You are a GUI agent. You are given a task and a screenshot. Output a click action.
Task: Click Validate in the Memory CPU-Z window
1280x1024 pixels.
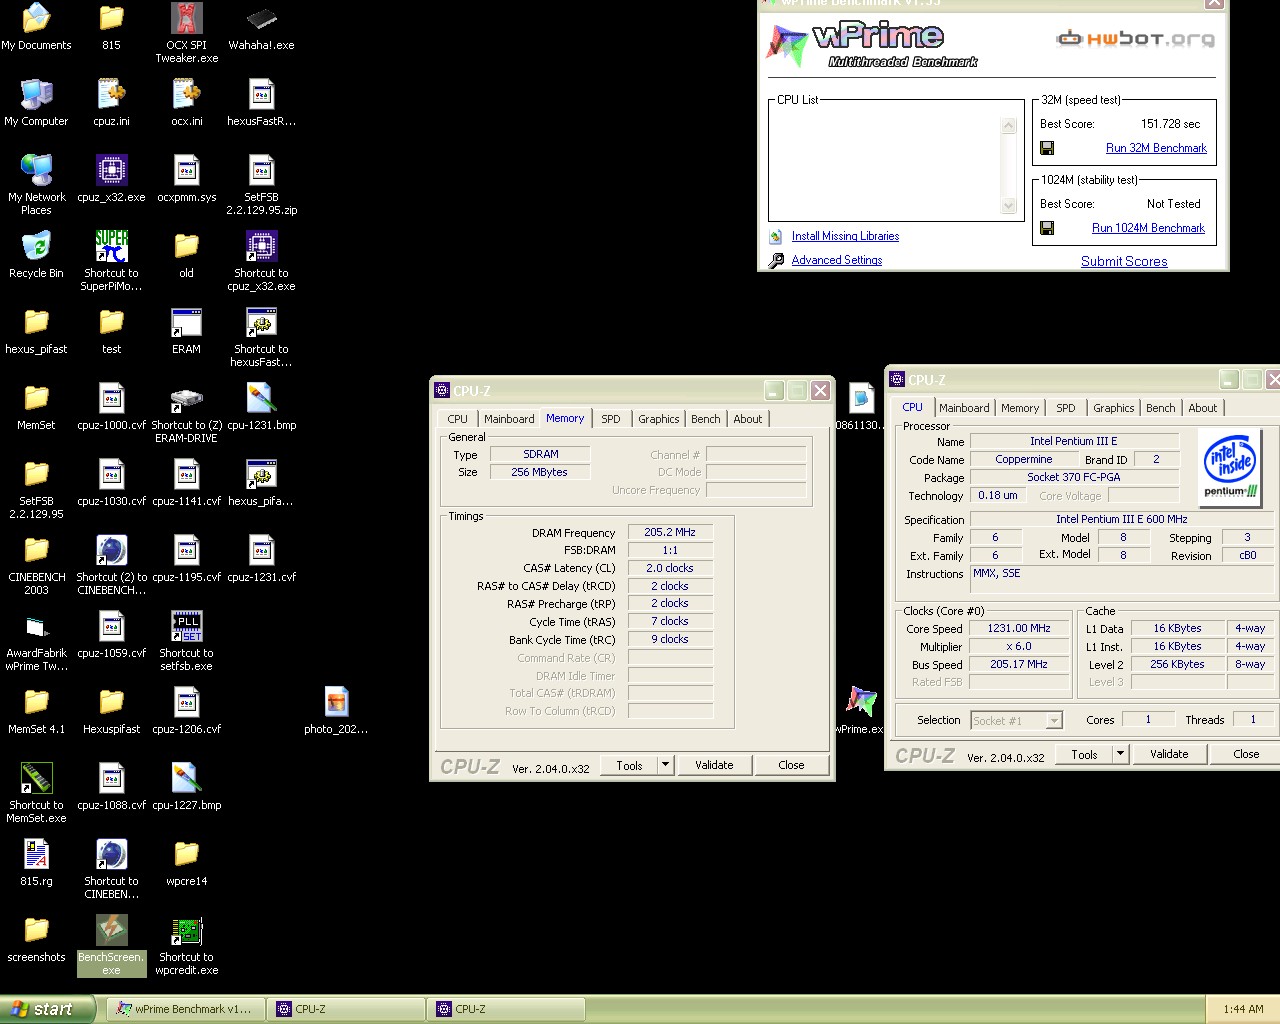714,765
